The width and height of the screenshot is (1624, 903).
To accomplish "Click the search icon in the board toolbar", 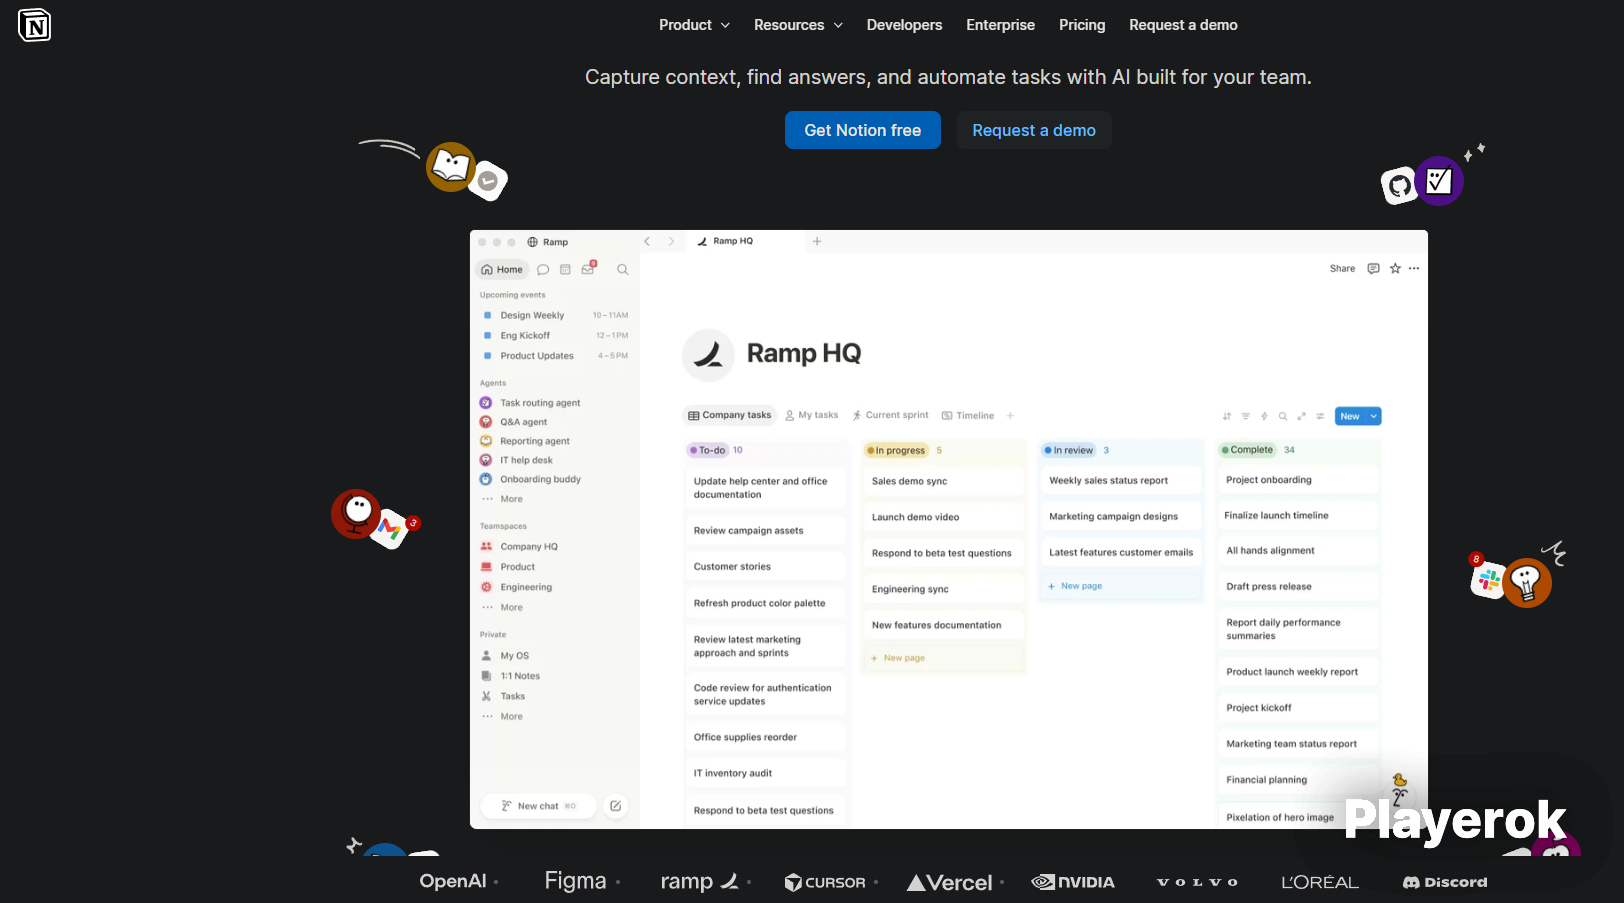I will pyautogui.click(x=1283, y=416).
